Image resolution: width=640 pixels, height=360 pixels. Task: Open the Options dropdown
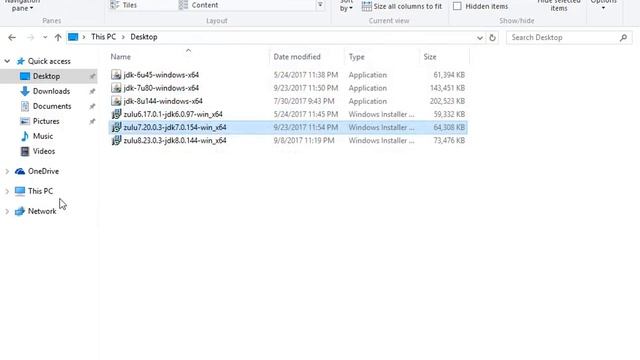pos(603,5)
